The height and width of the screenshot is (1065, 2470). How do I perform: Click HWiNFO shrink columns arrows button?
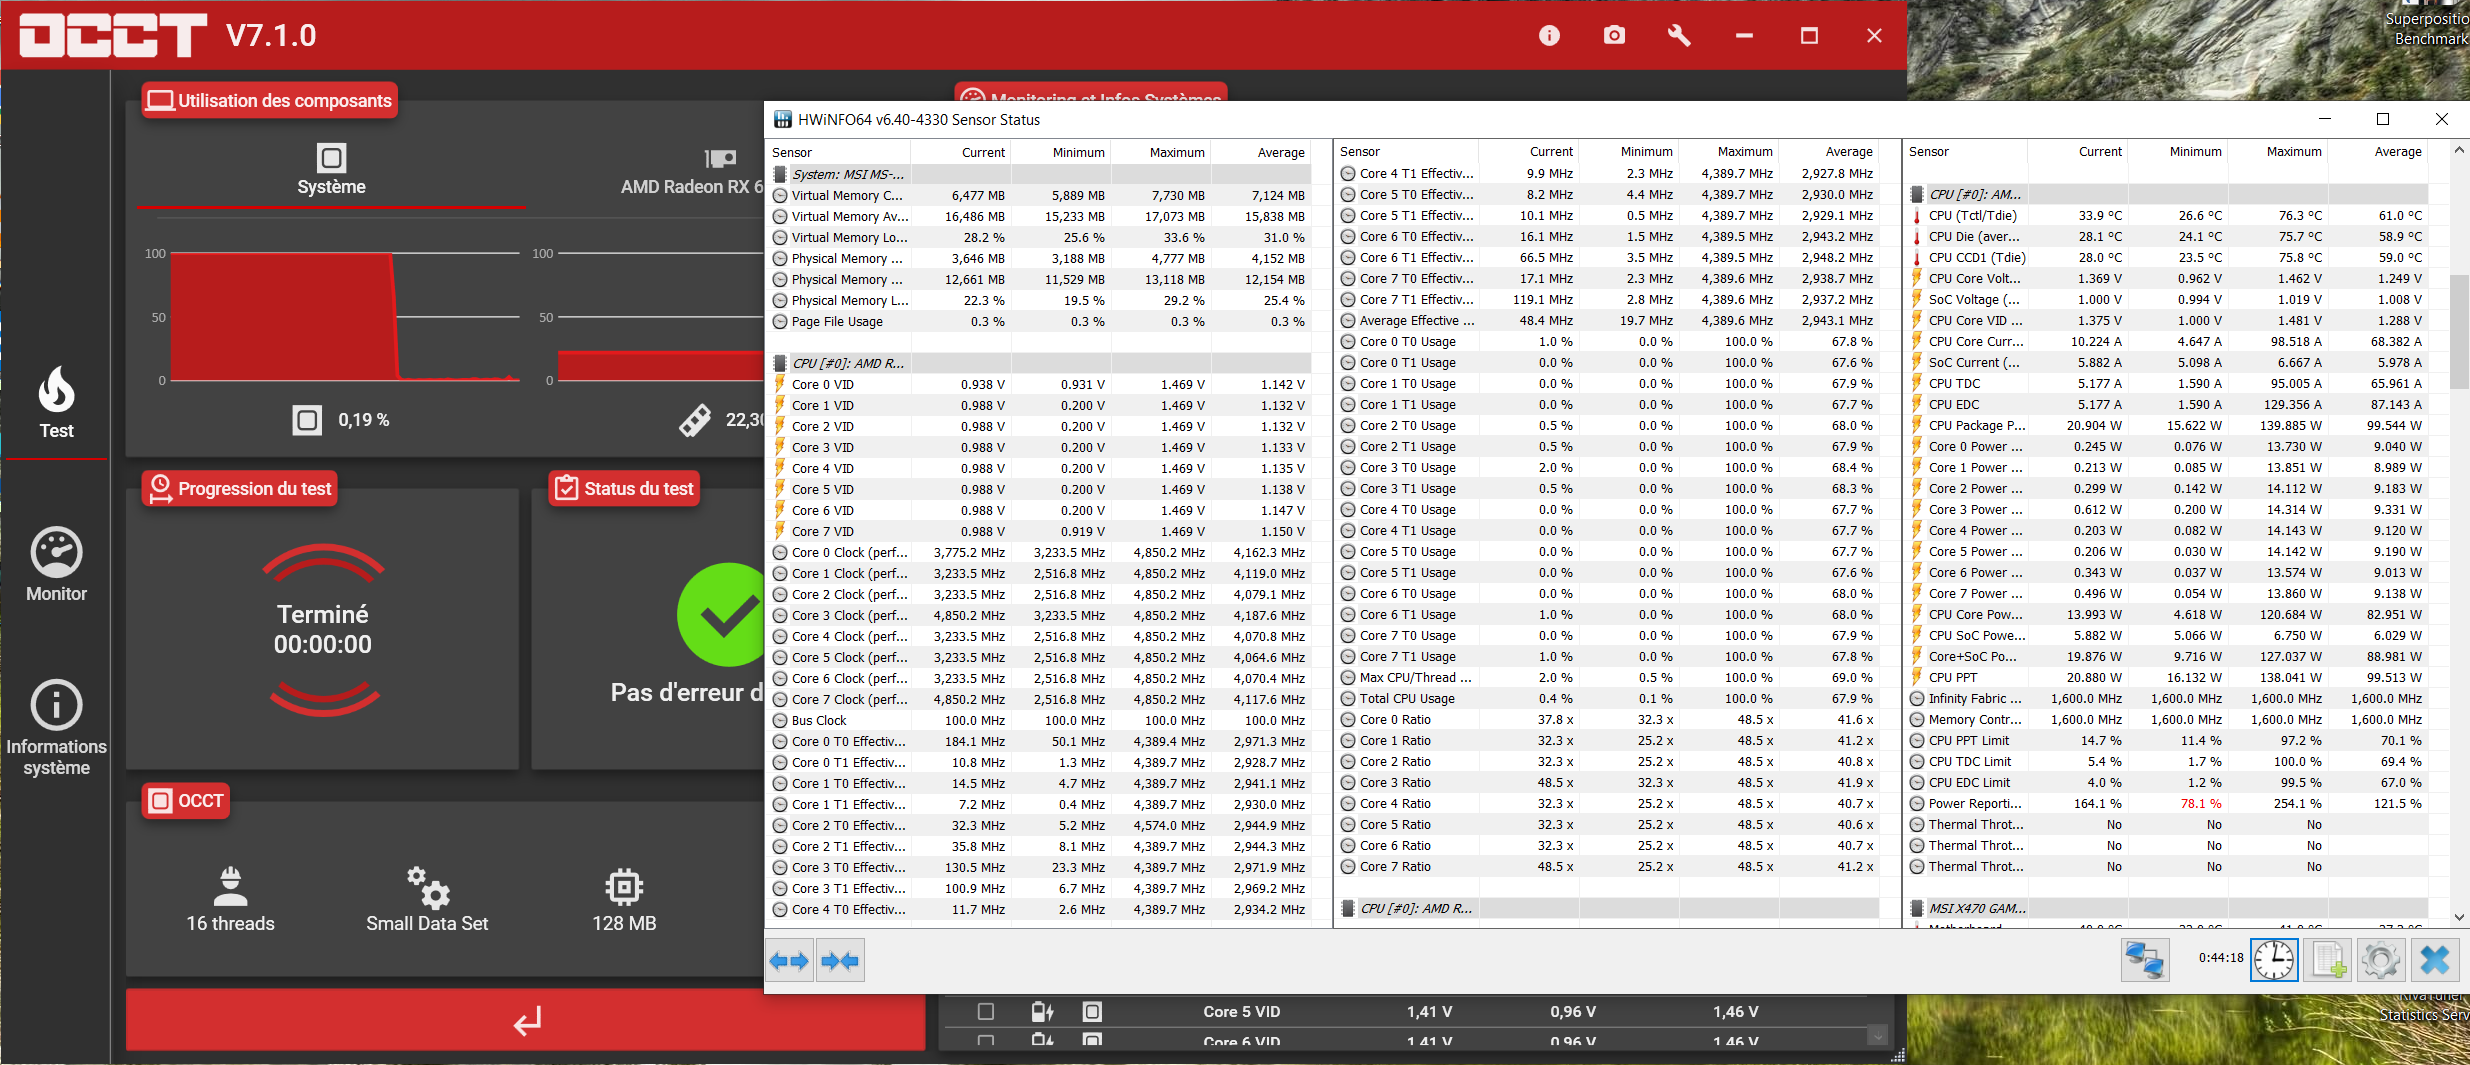840,961
